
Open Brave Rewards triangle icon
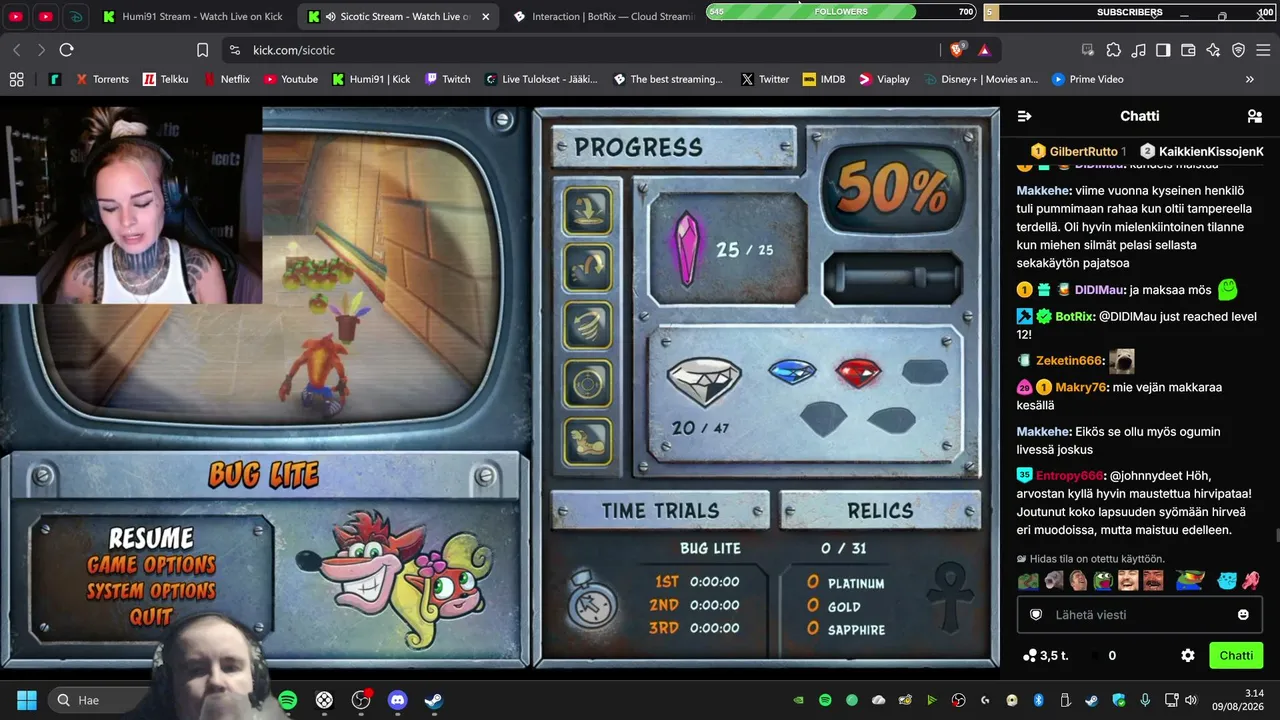point(984,50)
